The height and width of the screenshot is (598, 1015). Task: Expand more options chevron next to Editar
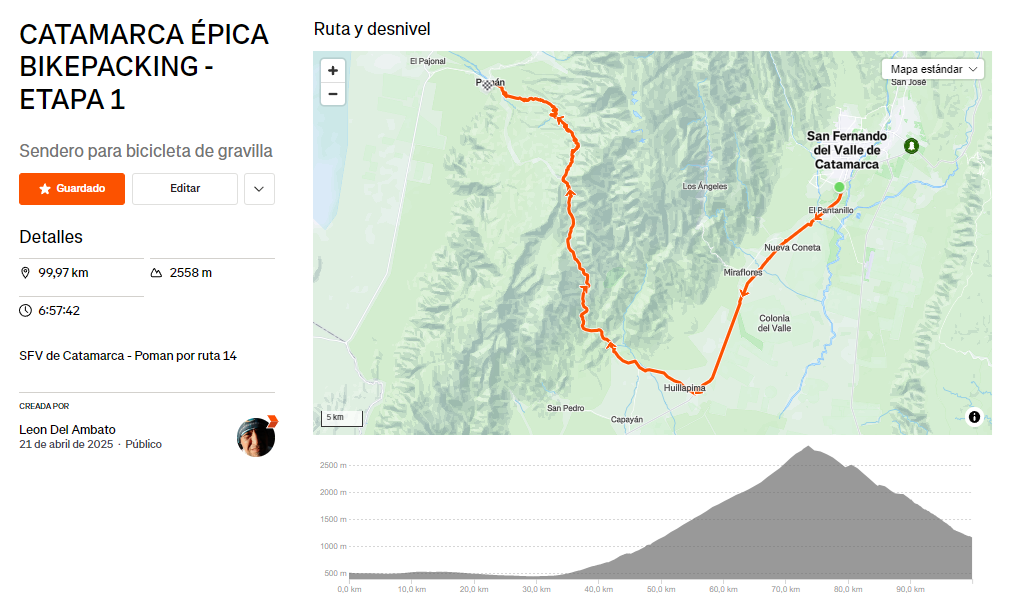[x=259, y=189]
